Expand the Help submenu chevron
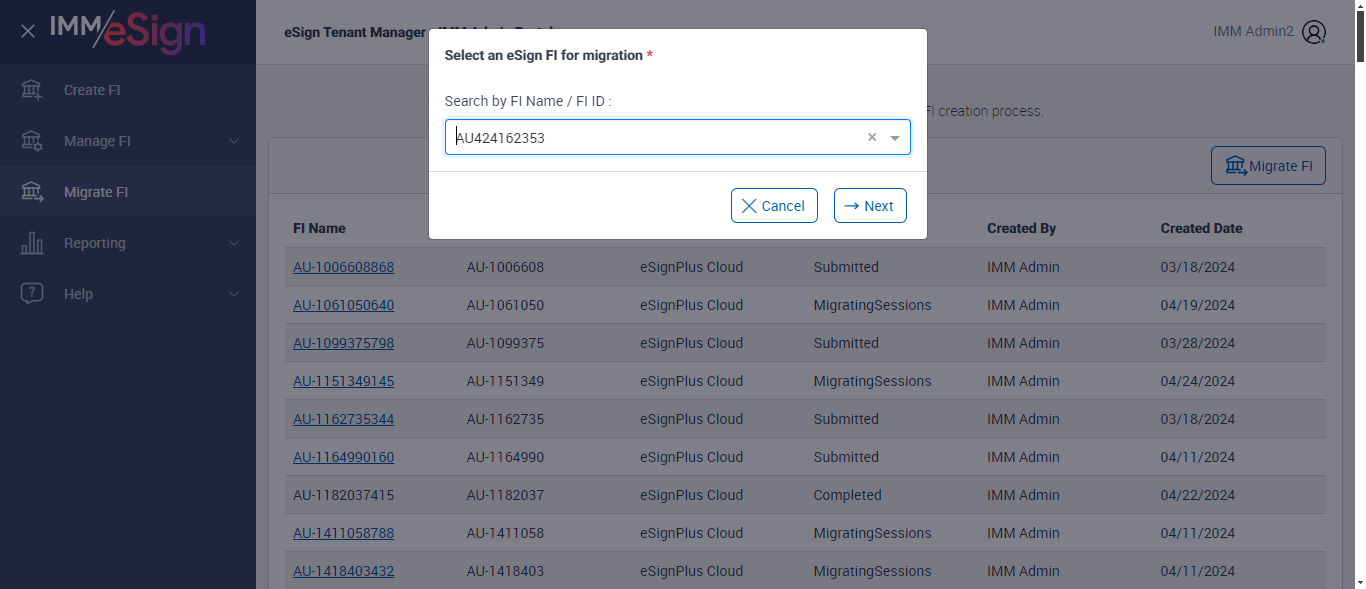Viewport: 1366px width, 589px height. (234, 294)
